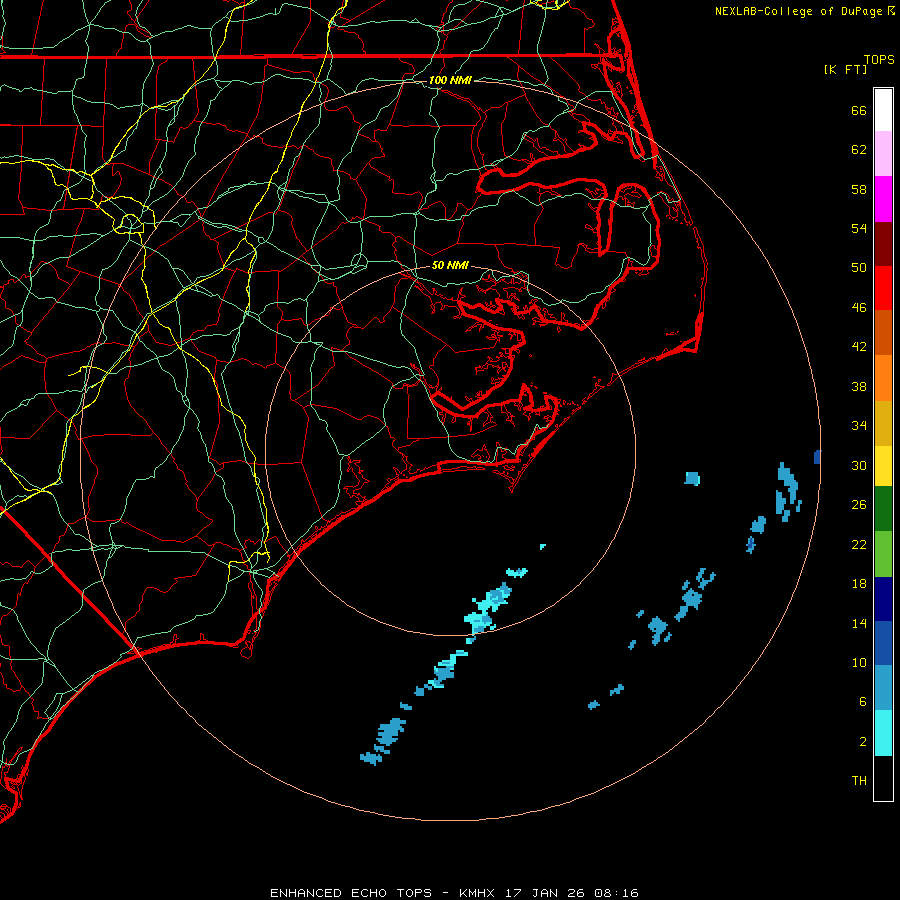Click the legend value 58

[859, 189]
